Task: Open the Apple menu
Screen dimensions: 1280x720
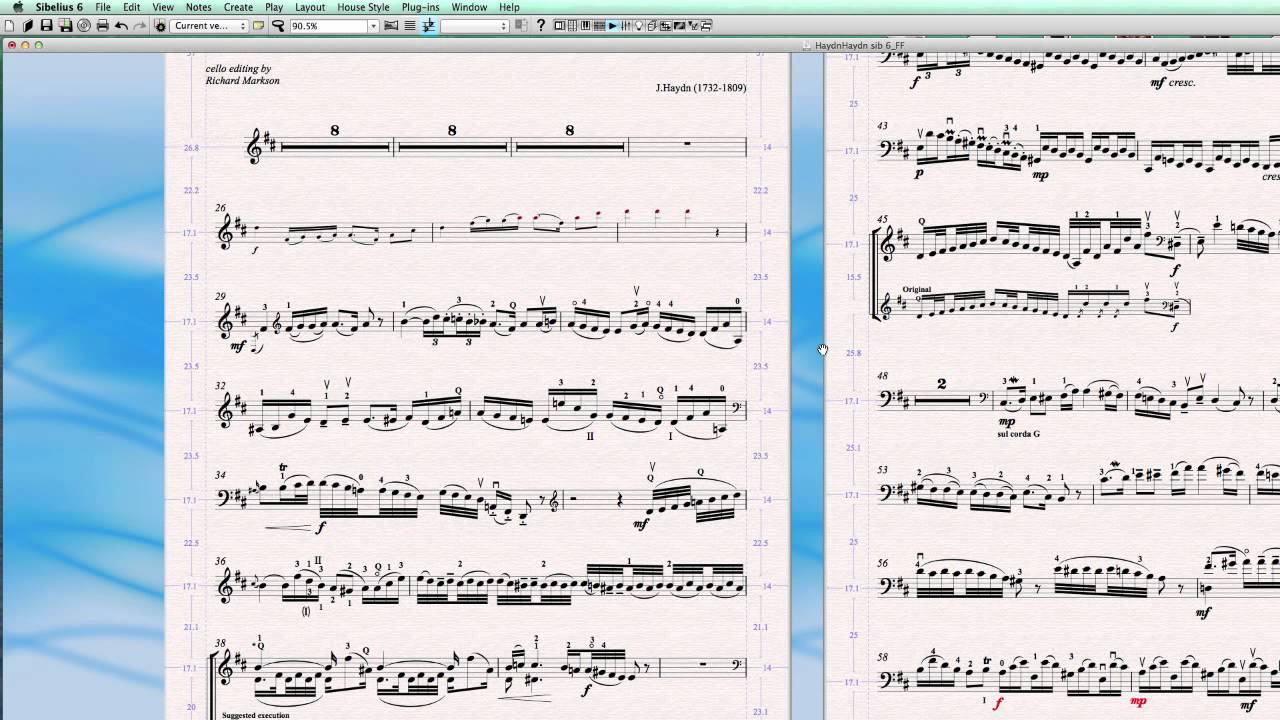Action: 17,7
